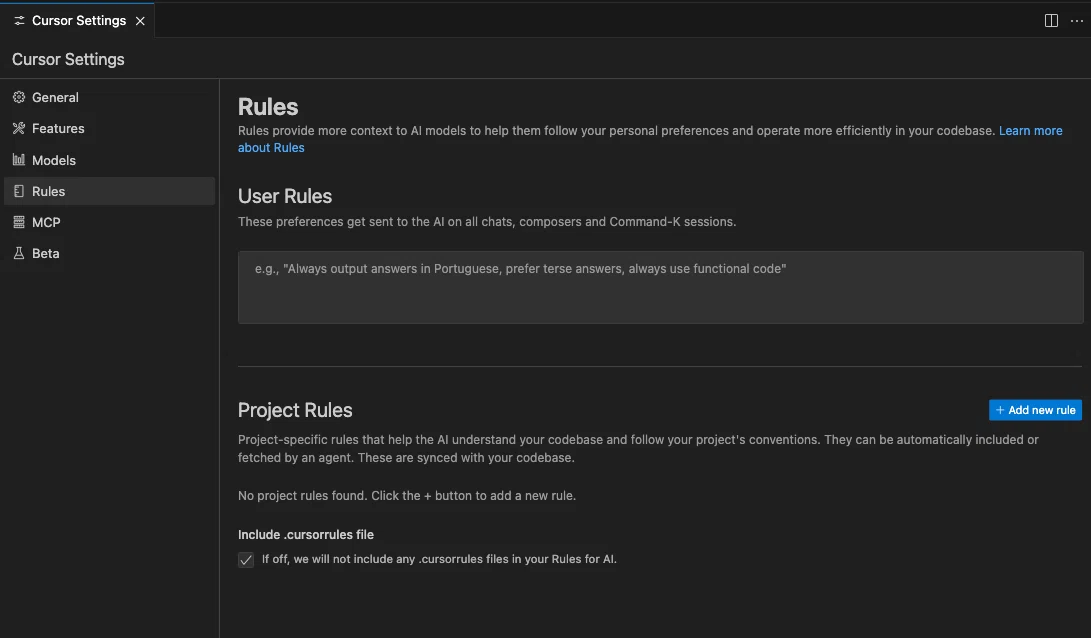The height and width of the screenshot is (638, 1091).
Task: Select the Rules settings section
Action: tap(109, 191)
